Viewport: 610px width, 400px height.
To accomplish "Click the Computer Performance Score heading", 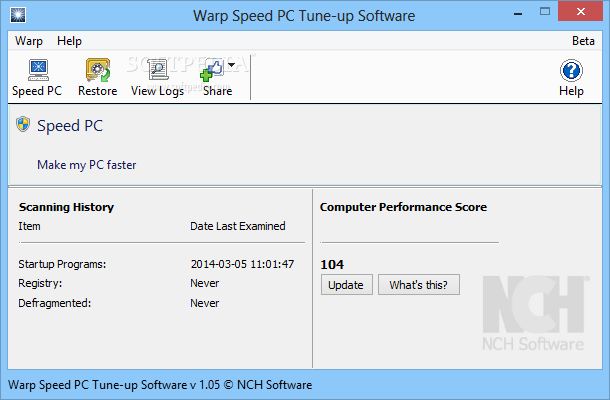I will (403, 207).
